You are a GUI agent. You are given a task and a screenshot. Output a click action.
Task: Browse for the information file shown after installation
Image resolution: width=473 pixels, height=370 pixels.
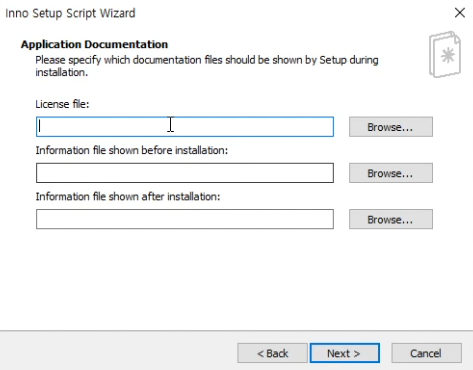click(391, 219)
